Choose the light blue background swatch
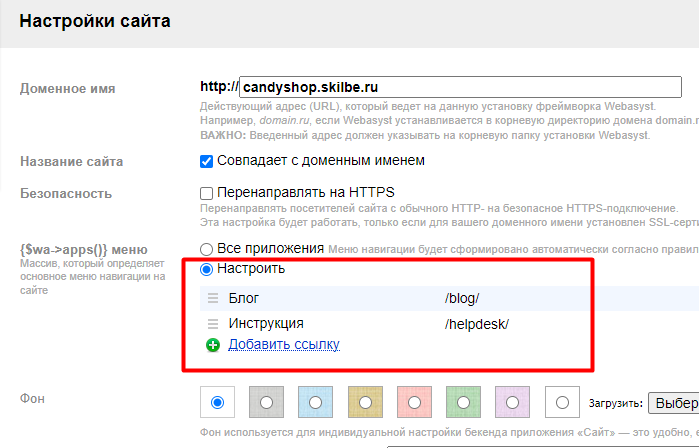This screenshot has height=448, width=699. 315,402
